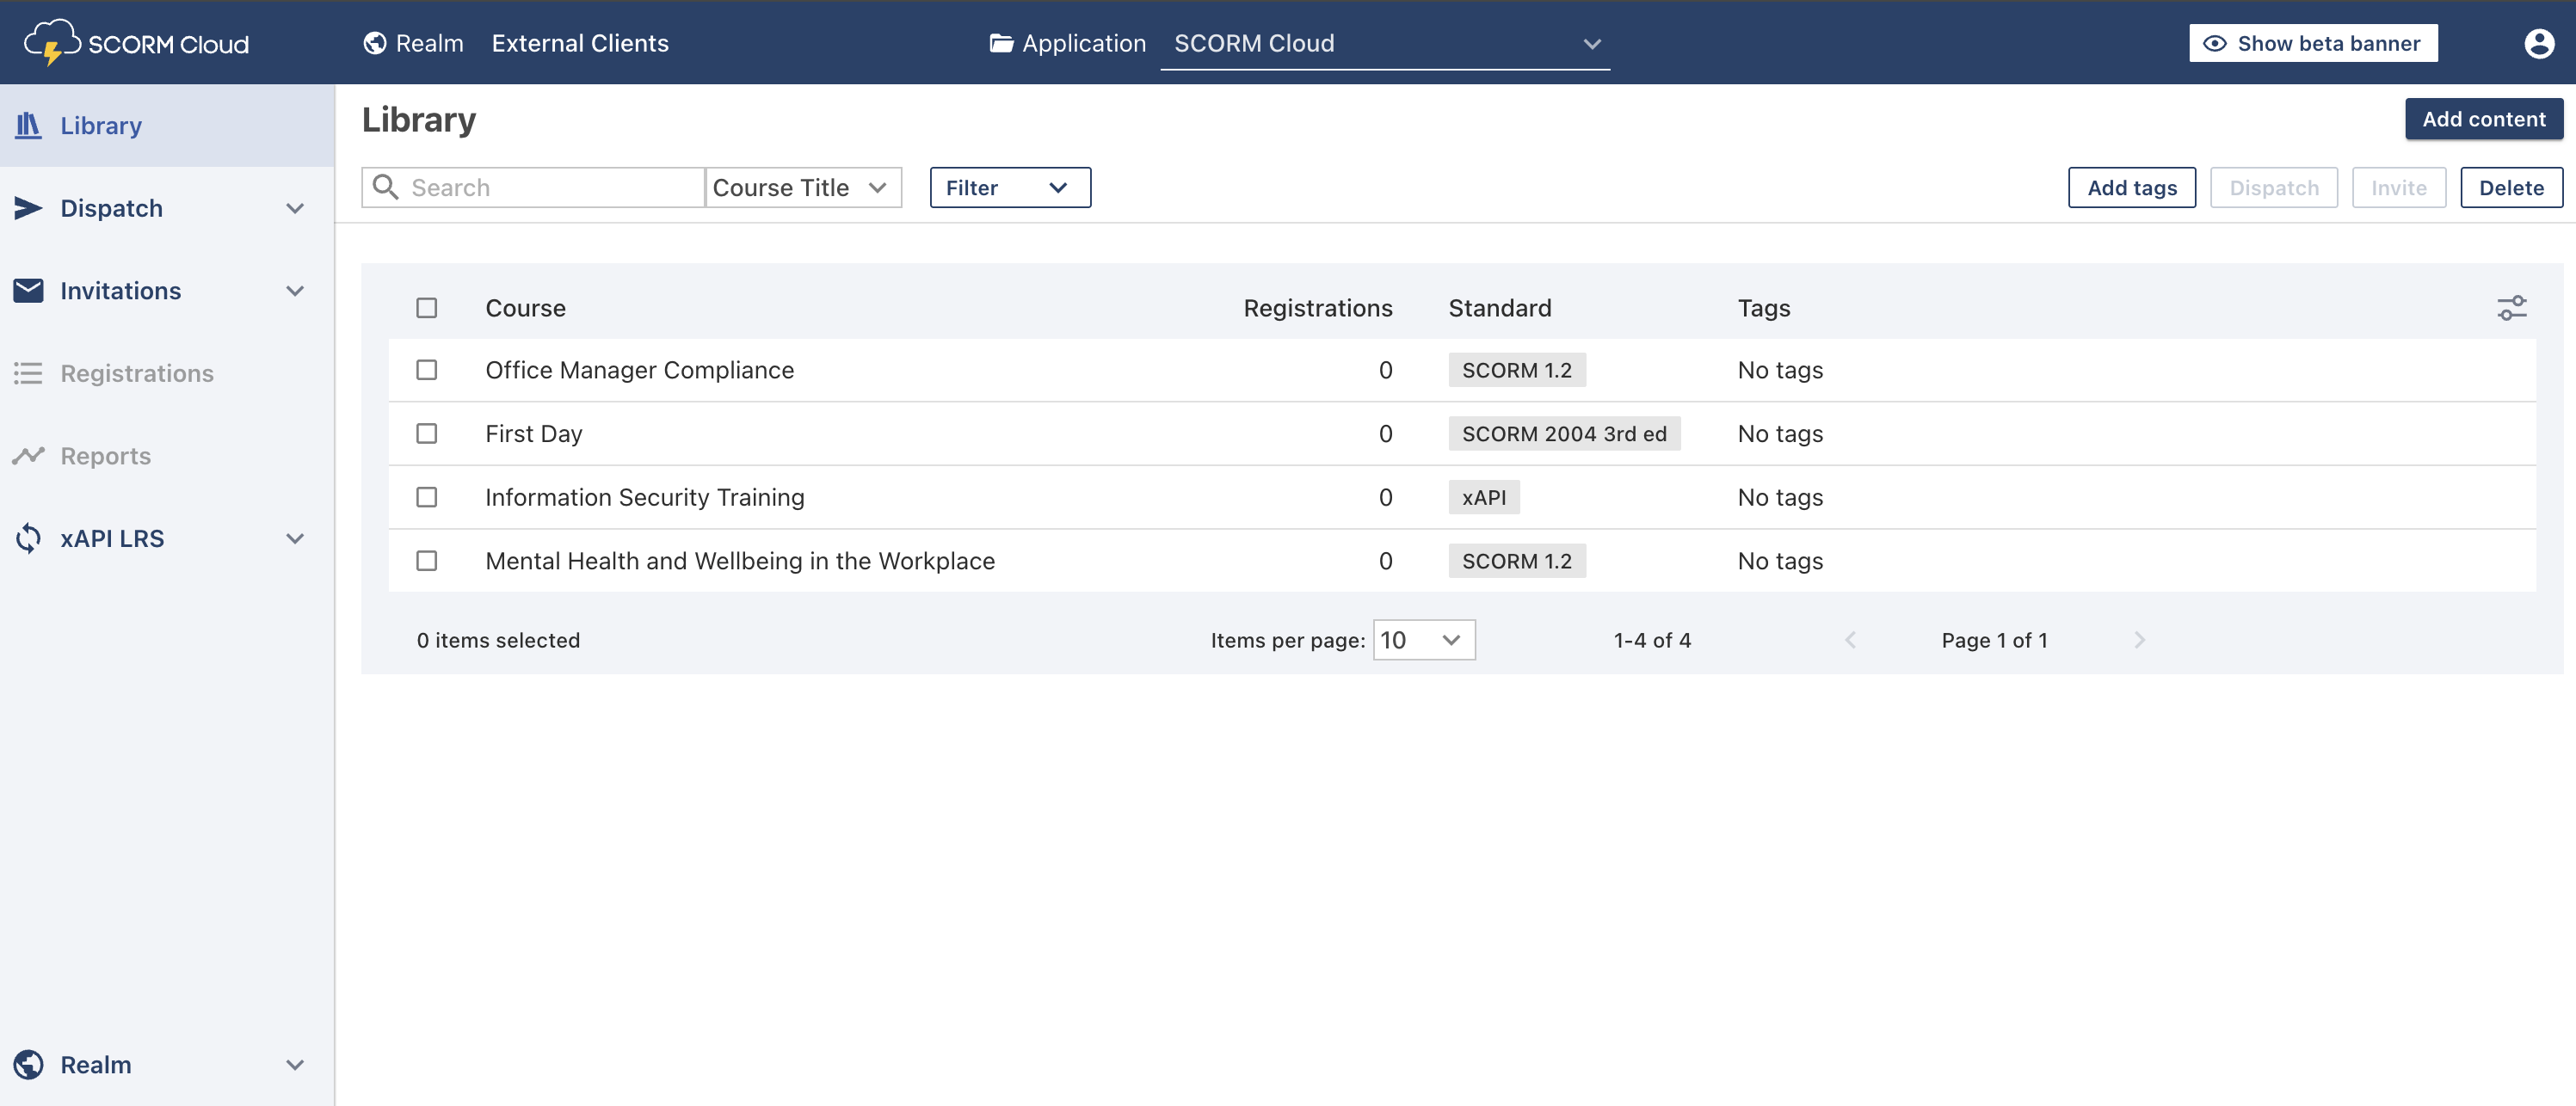
Task: Open the Items per page dropdown
Action: coord(1423,640)
